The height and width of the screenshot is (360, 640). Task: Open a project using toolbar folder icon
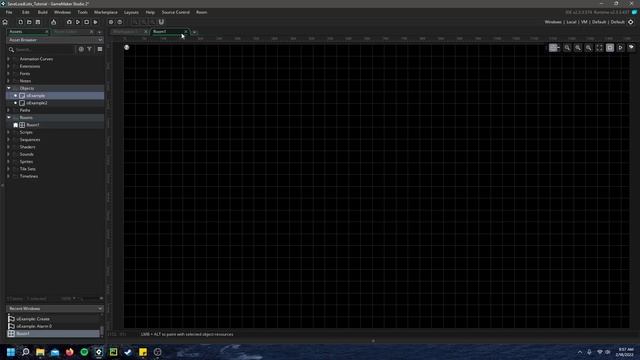pos(29,22)
